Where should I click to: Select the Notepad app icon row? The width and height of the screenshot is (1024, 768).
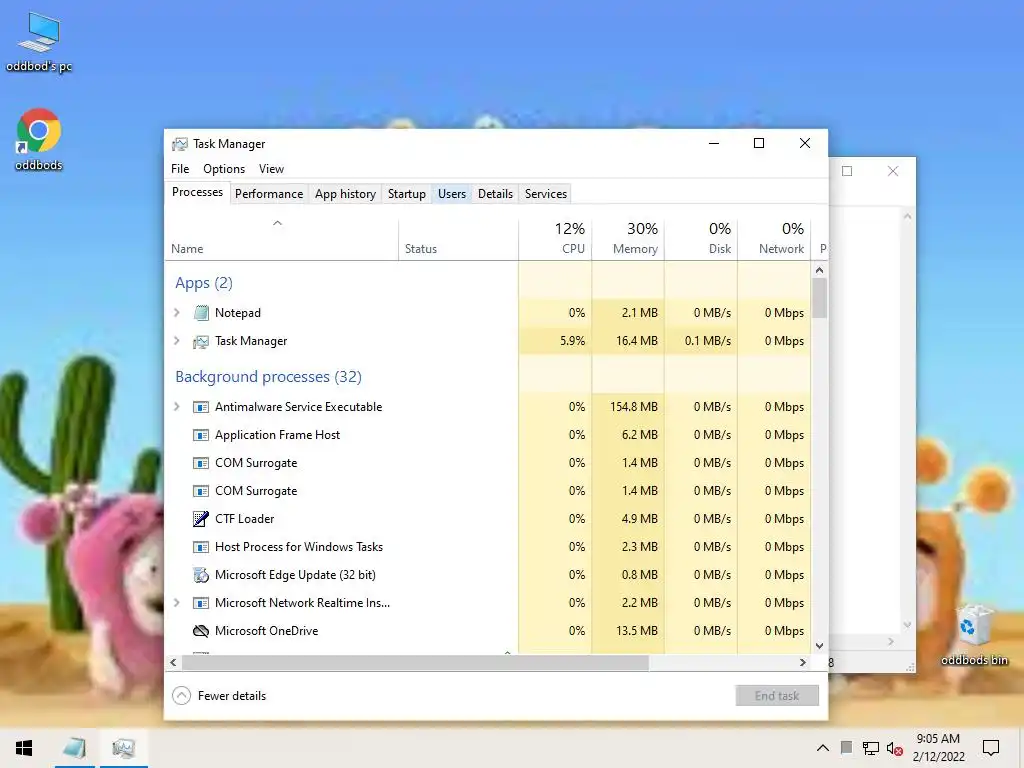pos(201,313)
